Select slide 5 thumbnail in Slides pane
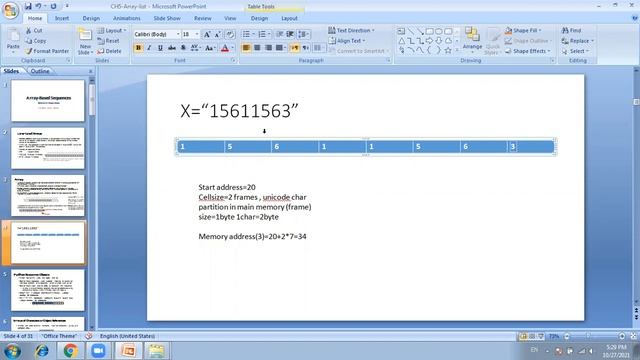This screenshot has height=360, width=640. [48, 290]
